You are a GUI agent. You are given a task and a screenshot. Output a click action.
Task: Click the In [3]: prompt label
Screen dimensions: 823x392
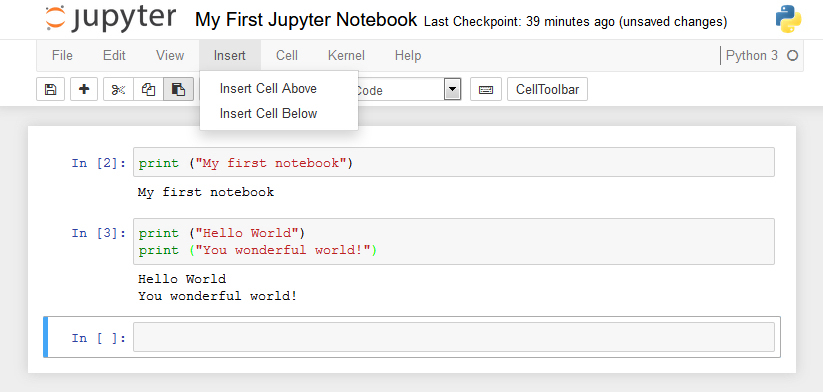coord(99,233)
